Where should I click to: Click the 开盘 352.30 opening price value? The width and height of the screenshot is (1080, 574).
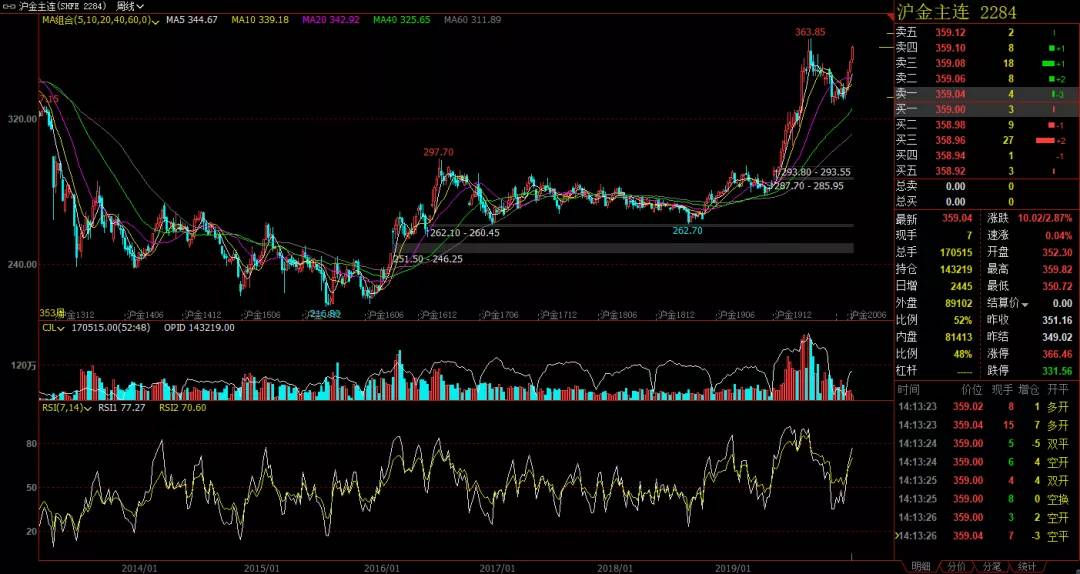[x=1057, y=253]
